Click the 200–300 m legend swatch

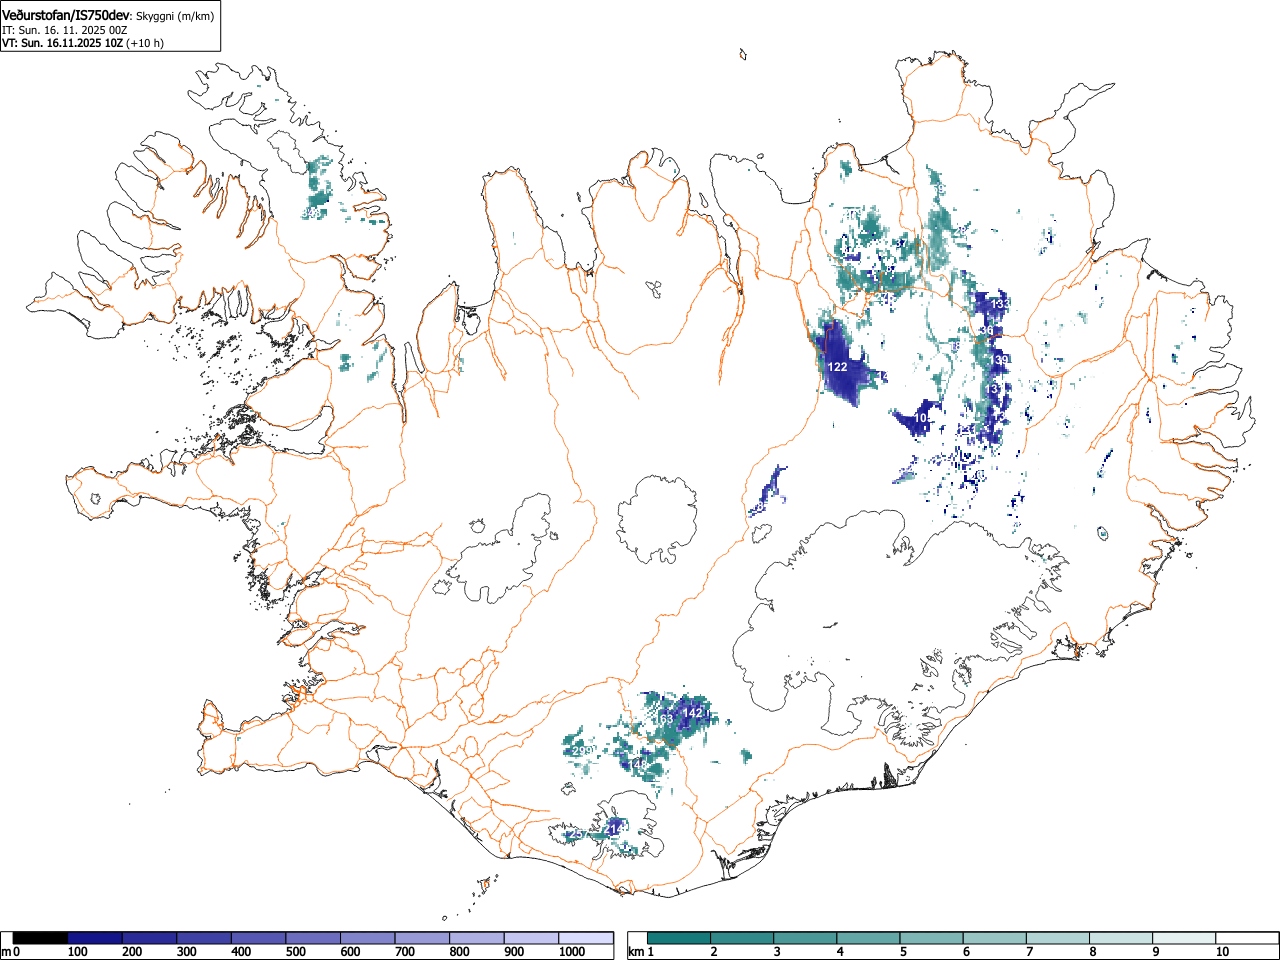[149, 938]
